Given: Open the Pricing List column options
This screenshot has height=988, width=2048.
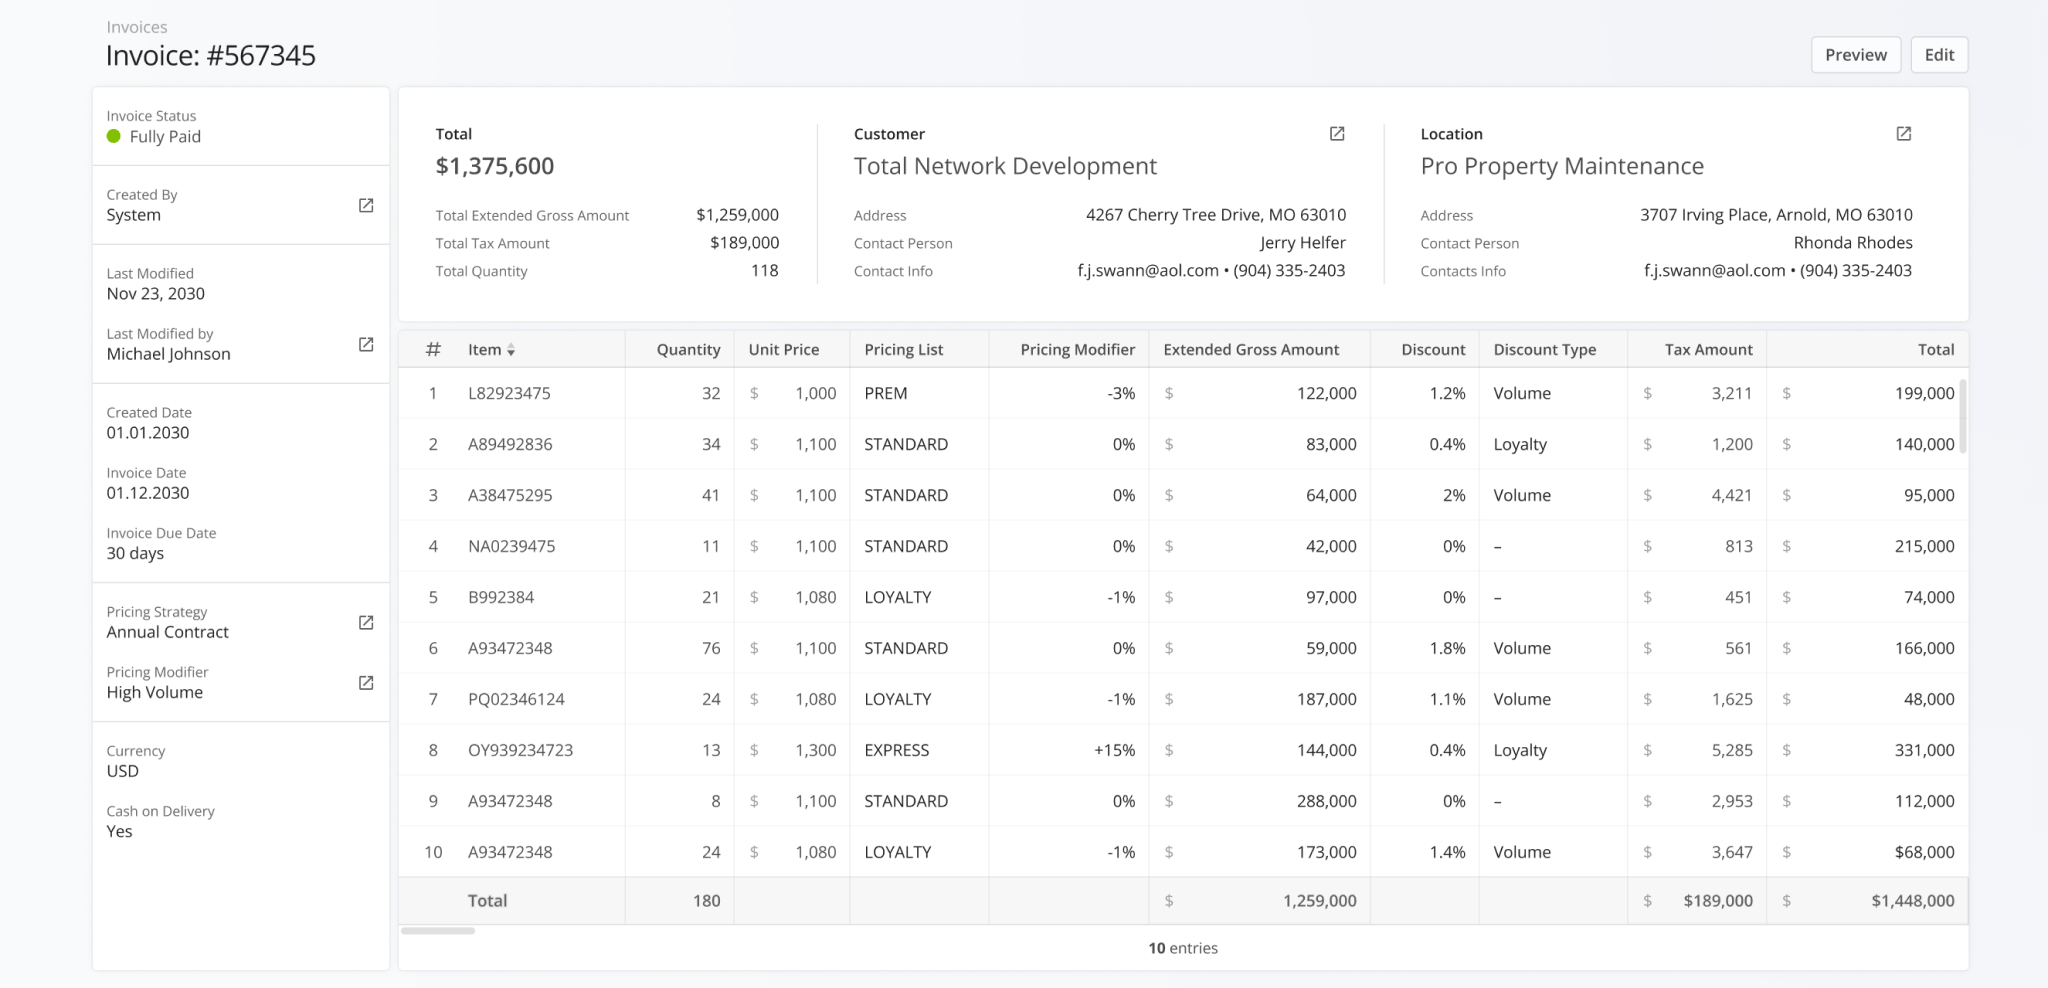Looking at the screenshot, I should pyautogui.click(x=903, y=349).
